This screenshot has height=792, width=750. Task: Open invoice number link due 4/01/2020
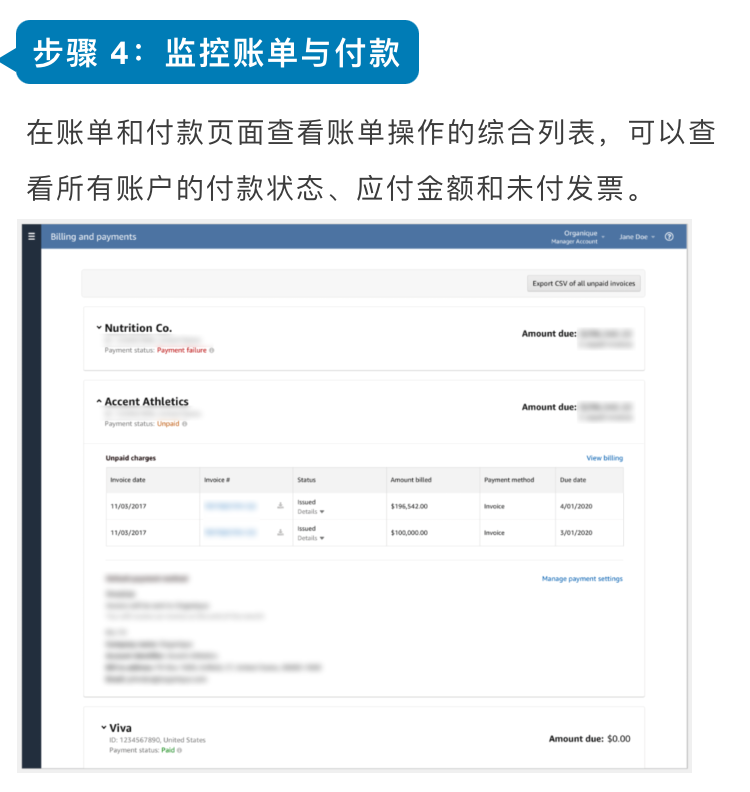231,506
